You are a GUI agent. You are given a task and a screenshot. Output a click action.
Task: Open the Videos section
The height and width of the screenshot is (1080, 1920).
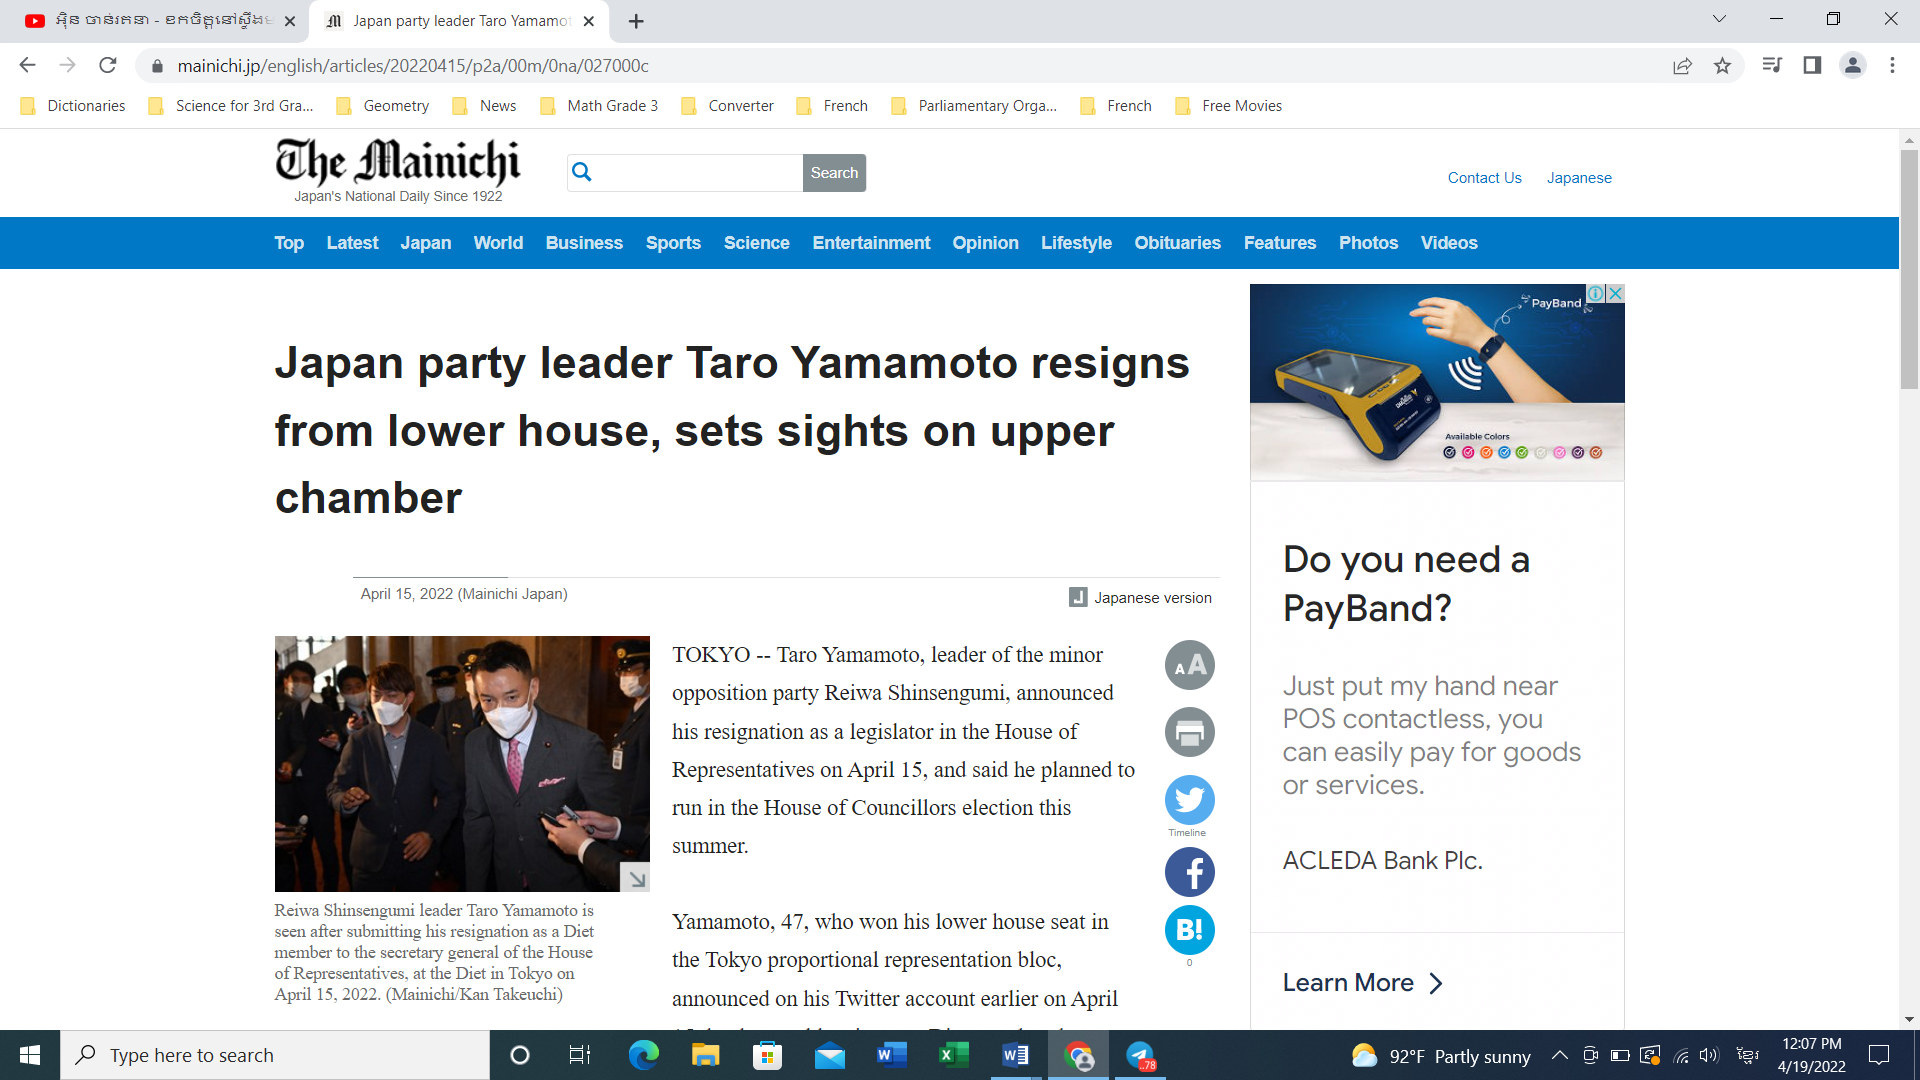click(x=1449, y=243)
